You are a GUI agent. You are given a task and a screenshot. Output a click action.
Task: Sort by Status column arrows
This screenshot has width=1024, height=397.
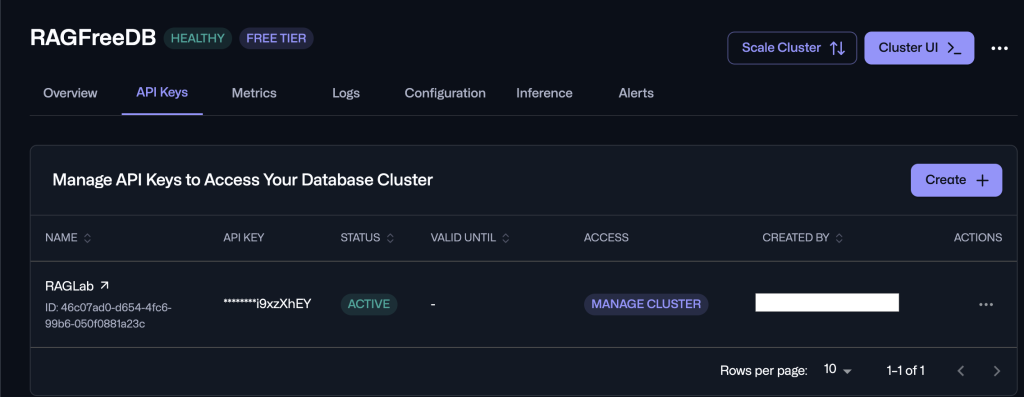pyautogui.click(x=390, y=238)
